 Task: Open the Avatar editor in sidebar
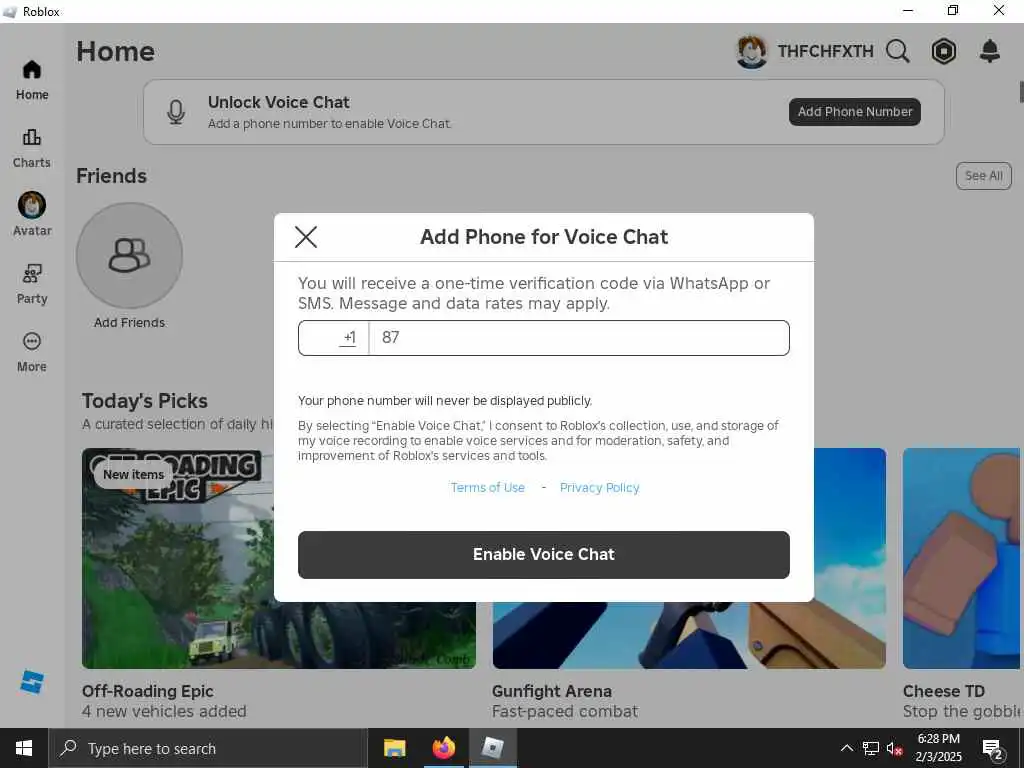tap(32, 215)
